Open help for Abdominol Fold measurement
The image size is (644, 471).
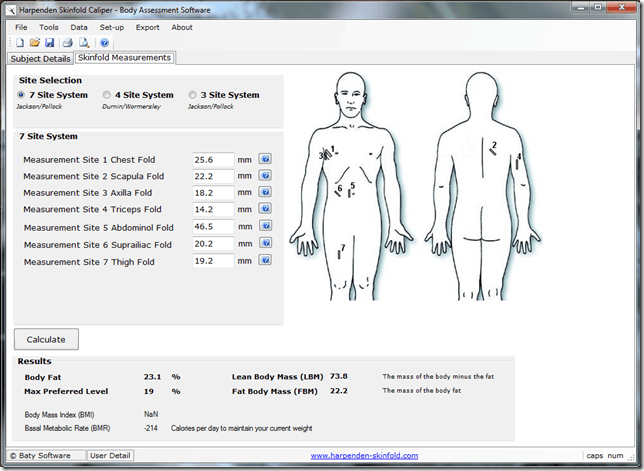pyautogui.click(x=265, y=227)
